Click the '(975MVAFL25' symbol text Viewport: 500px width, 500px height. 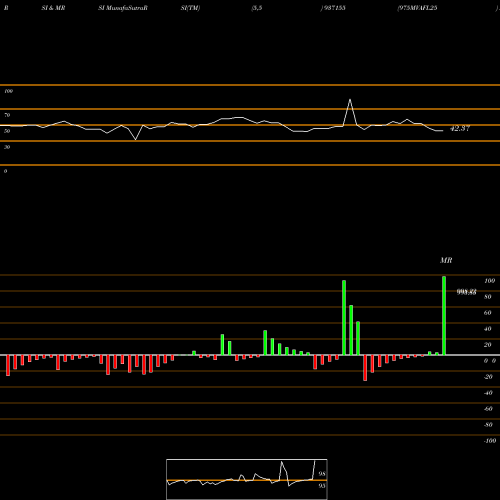point(417,8)
